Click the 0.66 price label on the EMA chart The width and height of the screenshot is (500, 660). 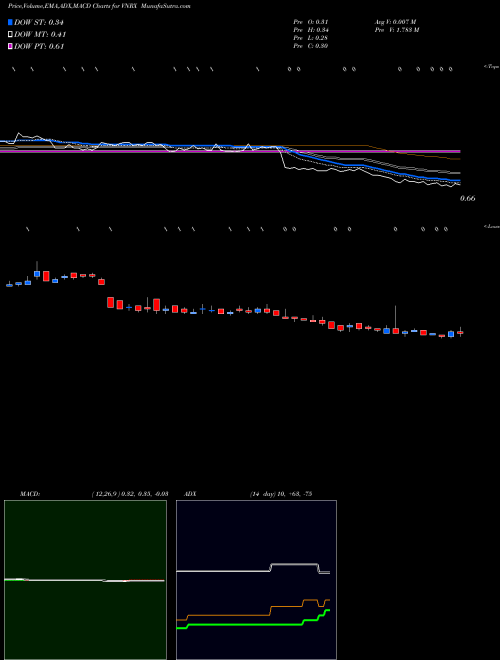[468, 198]
